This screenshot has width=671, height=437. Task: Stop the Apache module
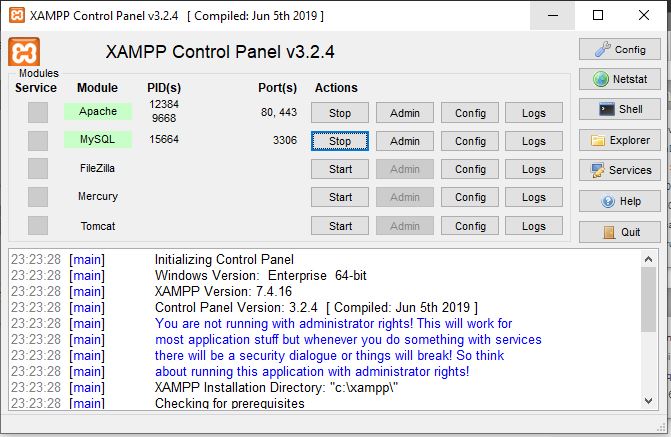click(340, 113)
